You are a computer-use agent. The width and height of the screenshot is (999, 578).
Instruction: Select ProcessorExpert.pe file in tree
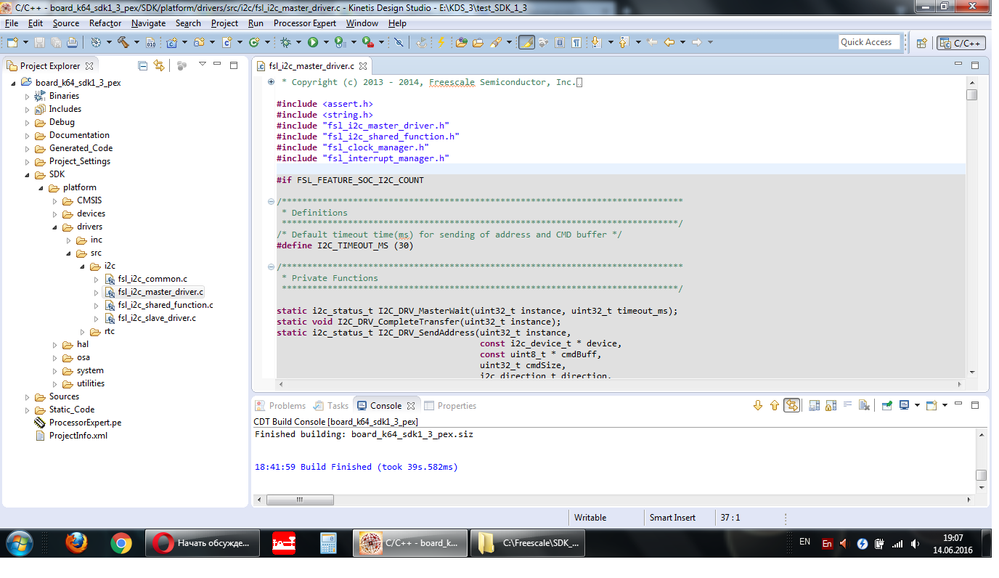(85, 423)
